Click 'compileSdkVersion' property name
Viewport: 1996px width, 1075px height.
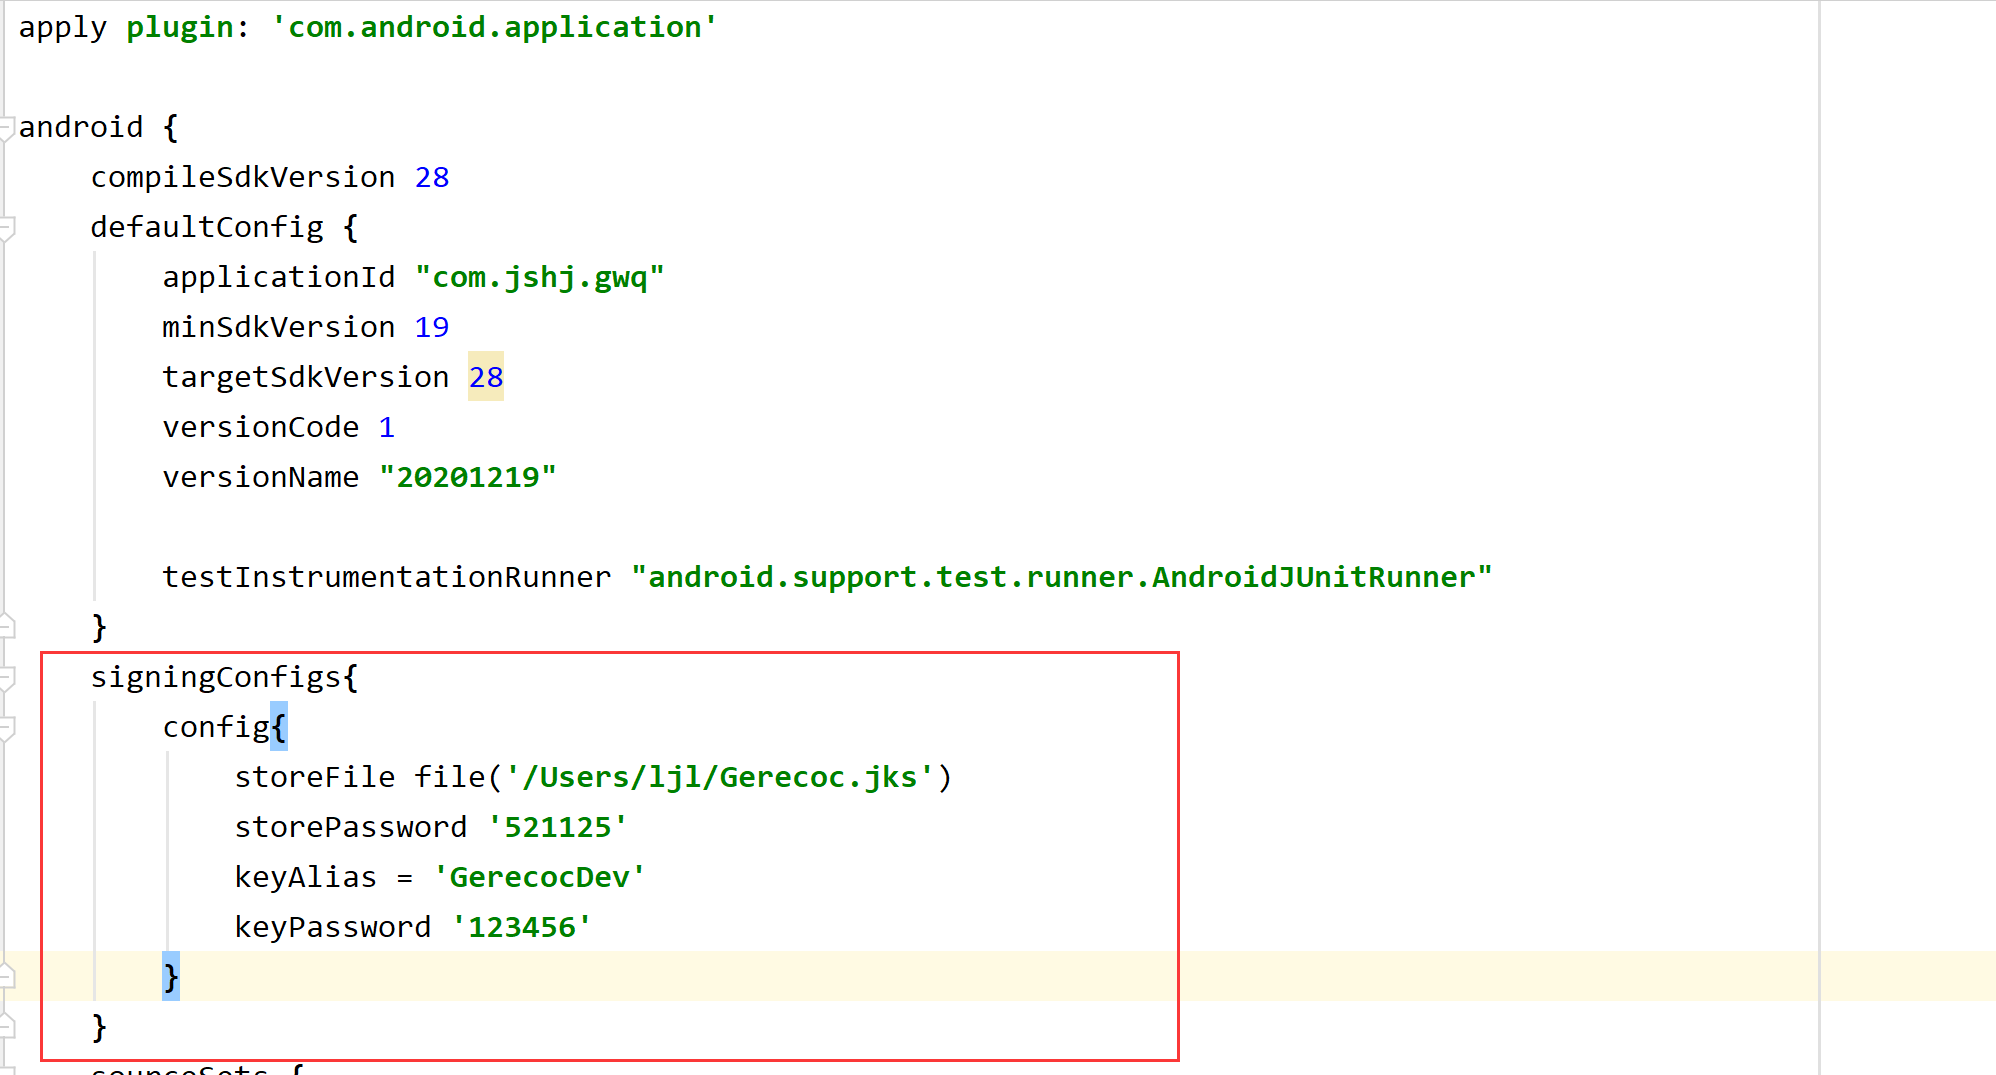[x=243, y=177]
